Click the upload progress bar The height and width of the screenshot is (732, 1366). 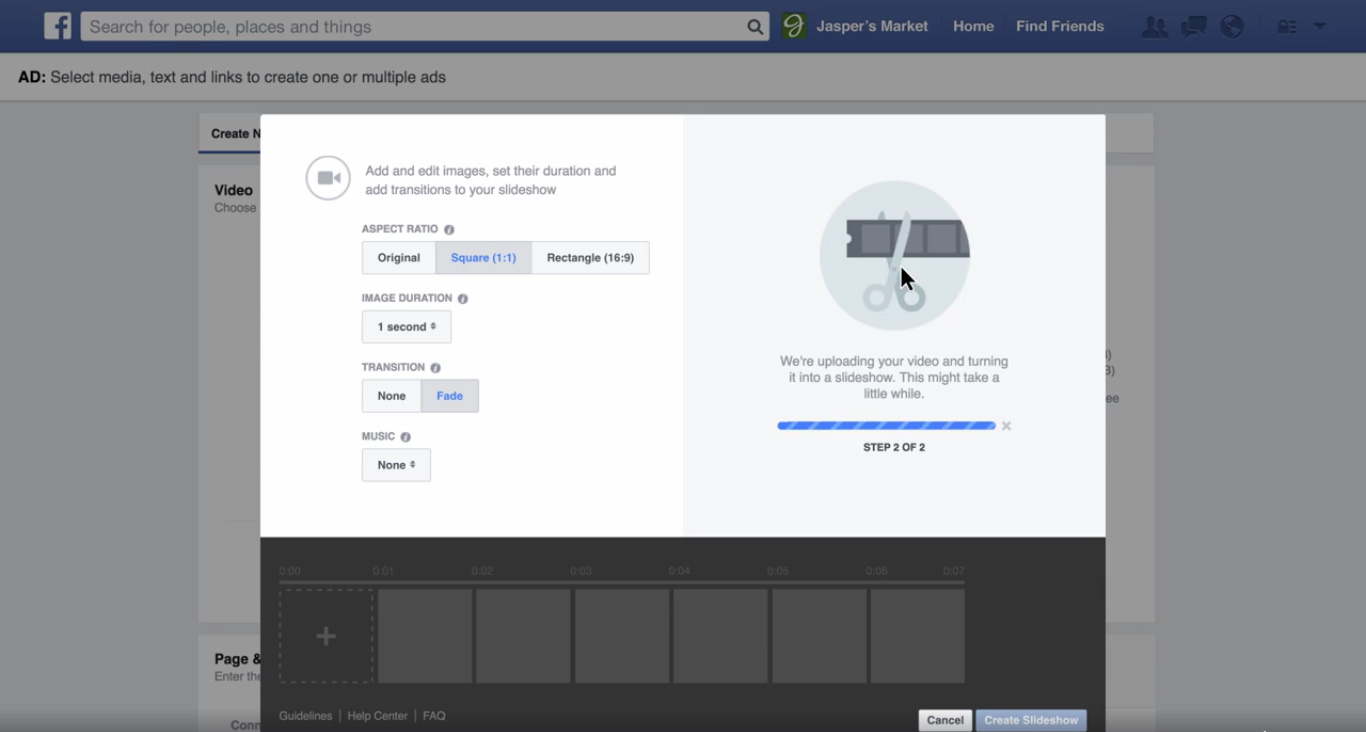click(x=886, y=426)
